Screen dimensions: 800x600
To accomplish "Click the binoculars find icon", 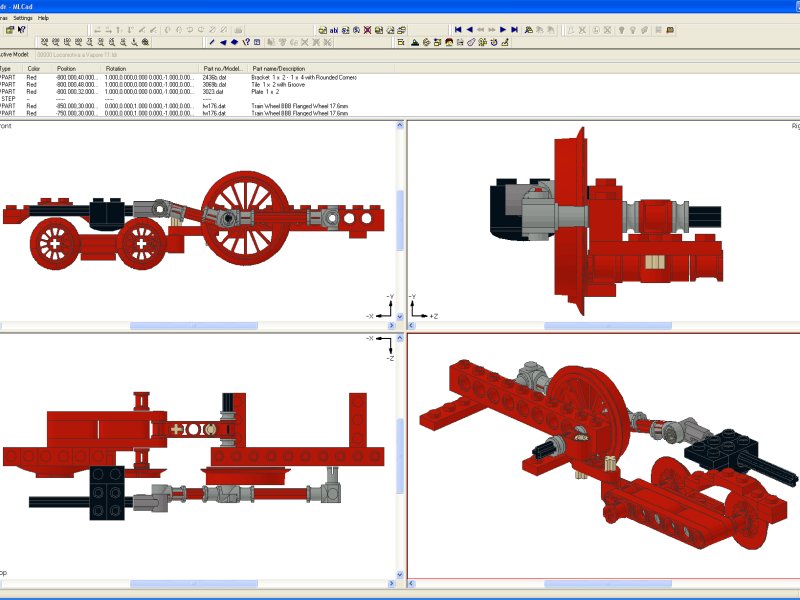I will pyautogui.click(x=529, y=30).
